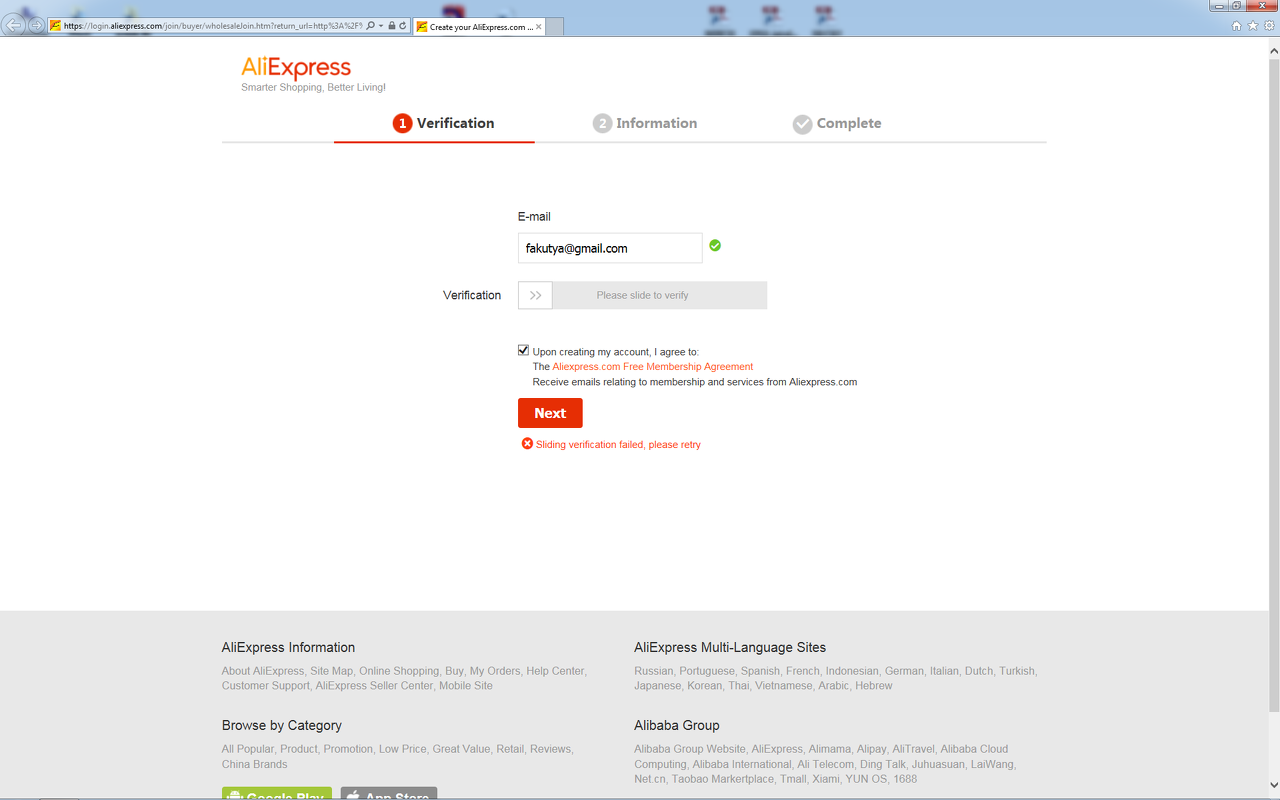Screen dimensions: 1280x800
Task: Open 'Site Map' footer link
Action: [x=331, y=671]
